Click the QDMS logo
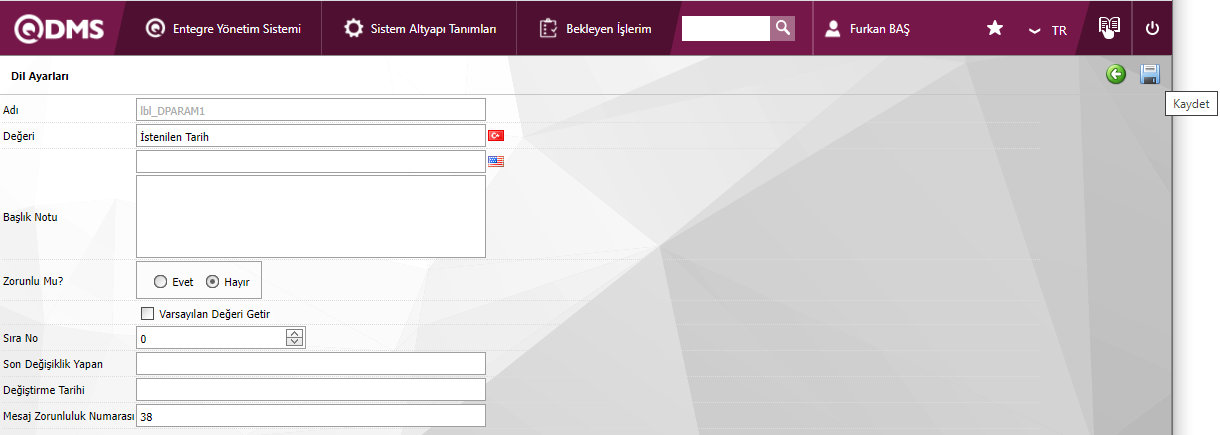The image size is (1220, 435). point(59,28)
